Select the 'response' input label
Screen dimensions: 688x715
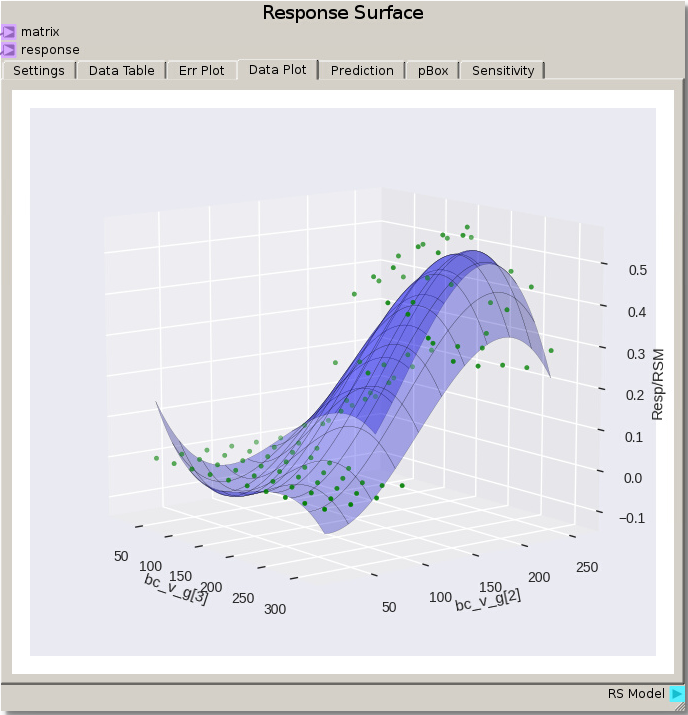click(x=50, y=49)
